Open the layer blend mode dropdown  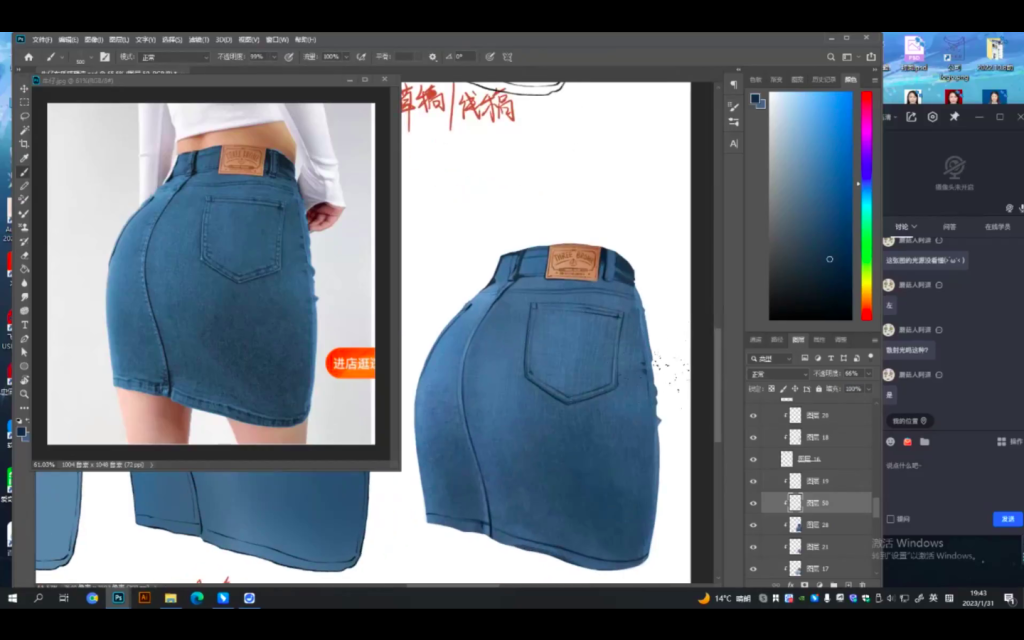[x=776, y=374]
